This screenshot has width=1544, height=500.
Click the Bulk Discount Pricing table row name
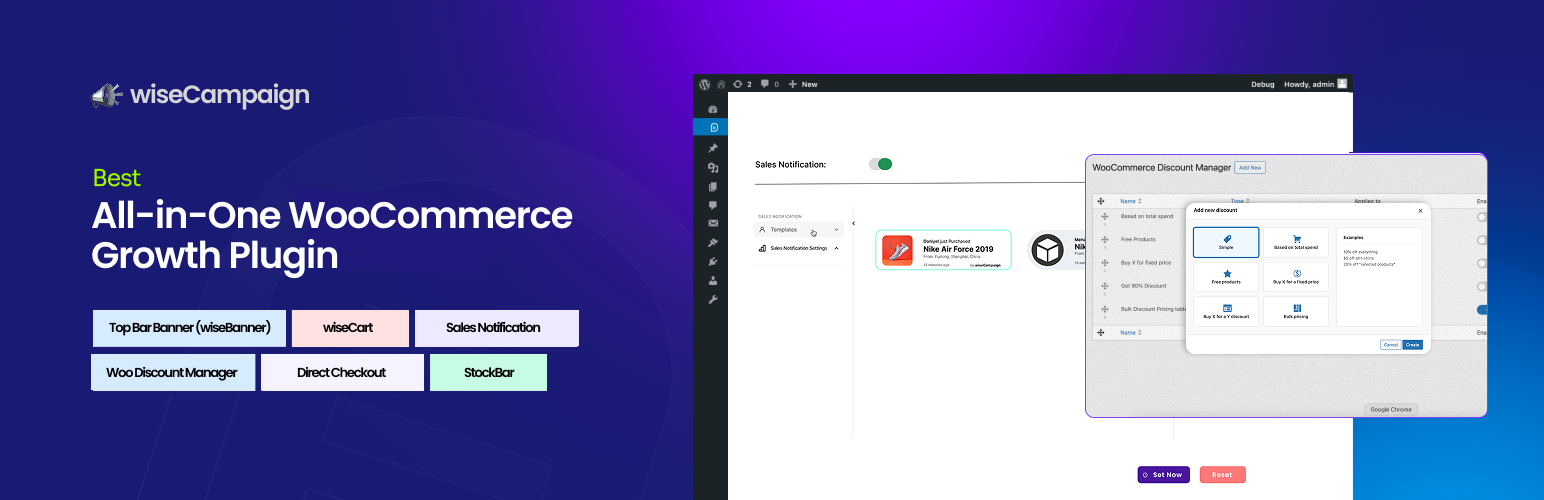click(x=1153, y=310)
